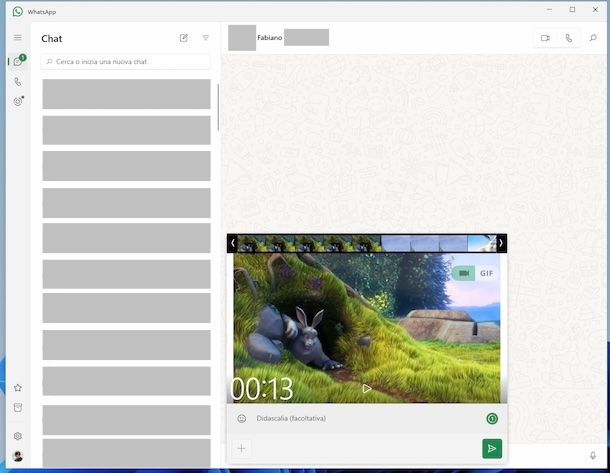Switch to video mode on the toggle

pos(463,273)
